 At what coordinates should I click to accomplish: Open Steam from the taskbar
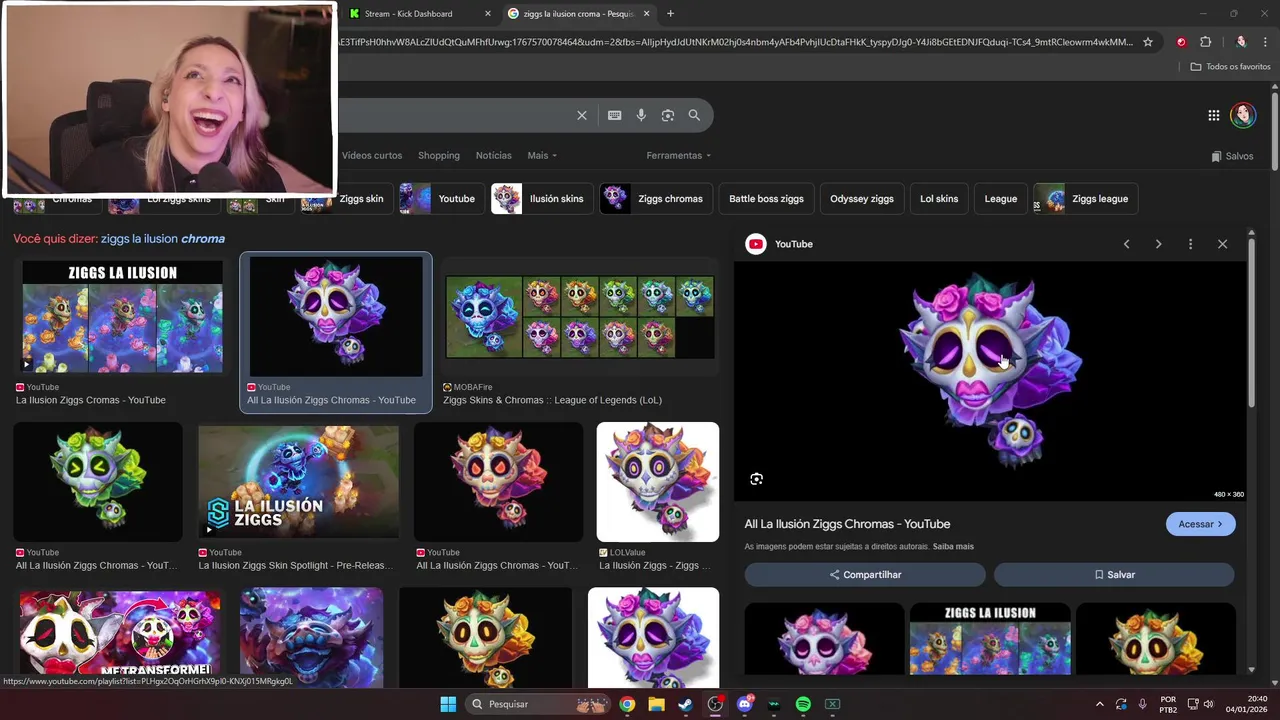coord(685,704)
